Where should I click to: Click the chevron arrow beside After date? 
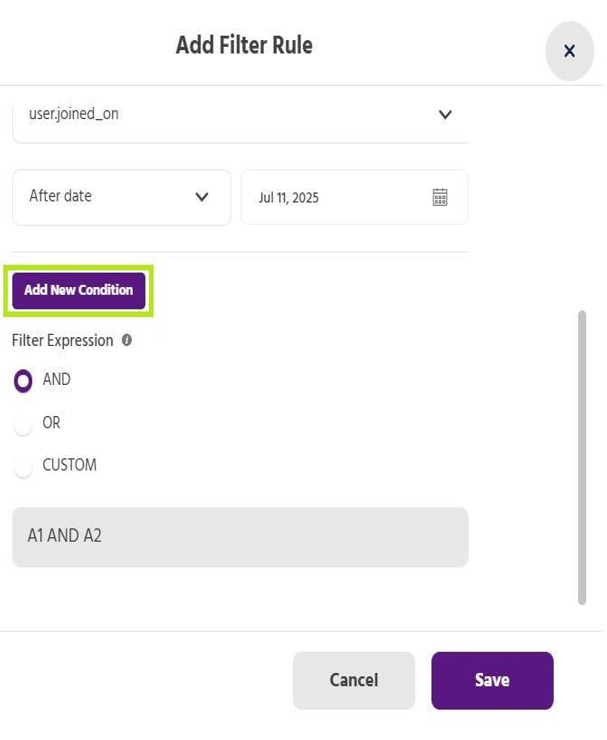(202, 197)
